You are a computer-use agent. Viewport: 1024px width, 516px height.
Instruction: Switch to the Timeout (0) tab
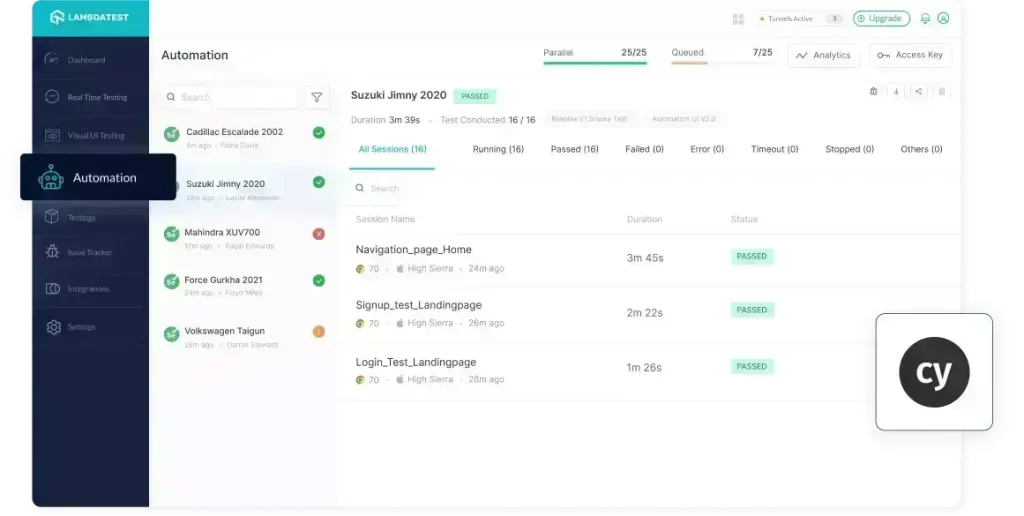(775, 150)
